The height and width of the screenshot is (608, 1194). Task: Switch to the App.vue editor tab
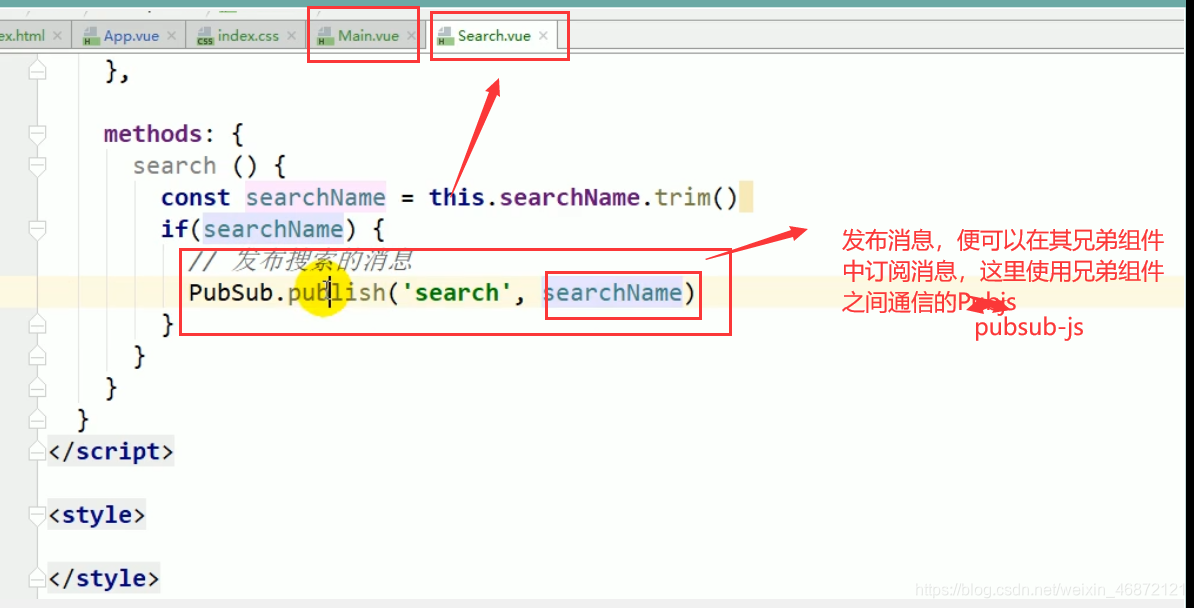131,36
